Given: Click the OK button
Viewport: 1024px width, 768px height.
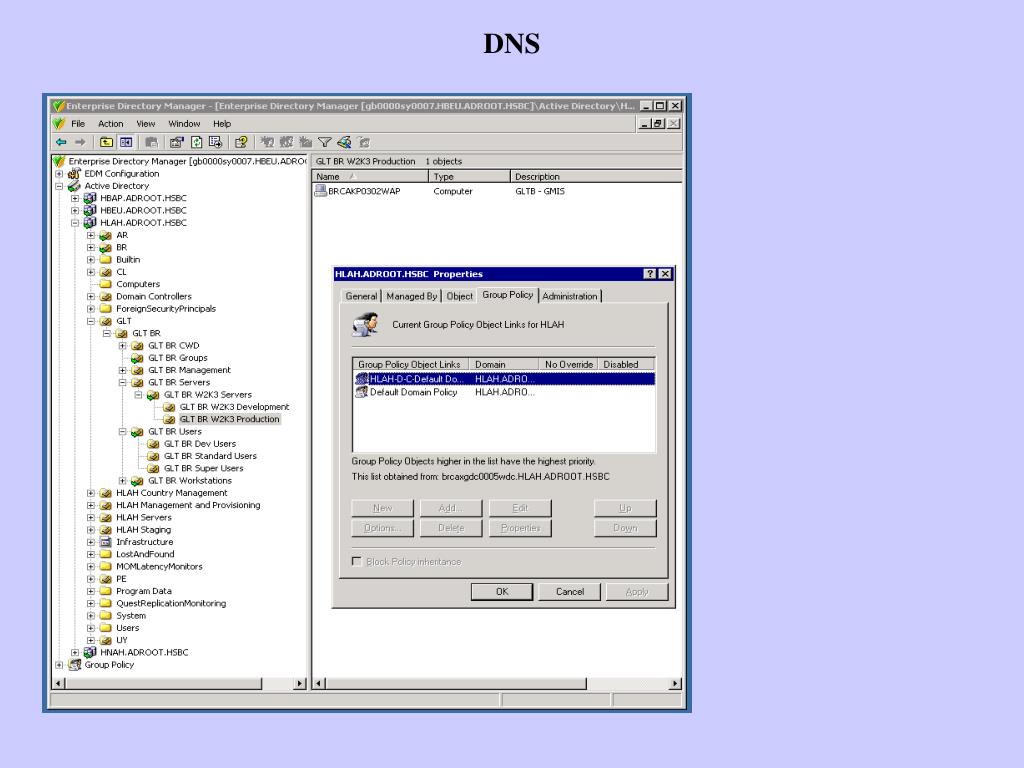Looking at the screenshot, I should (502, 592).
